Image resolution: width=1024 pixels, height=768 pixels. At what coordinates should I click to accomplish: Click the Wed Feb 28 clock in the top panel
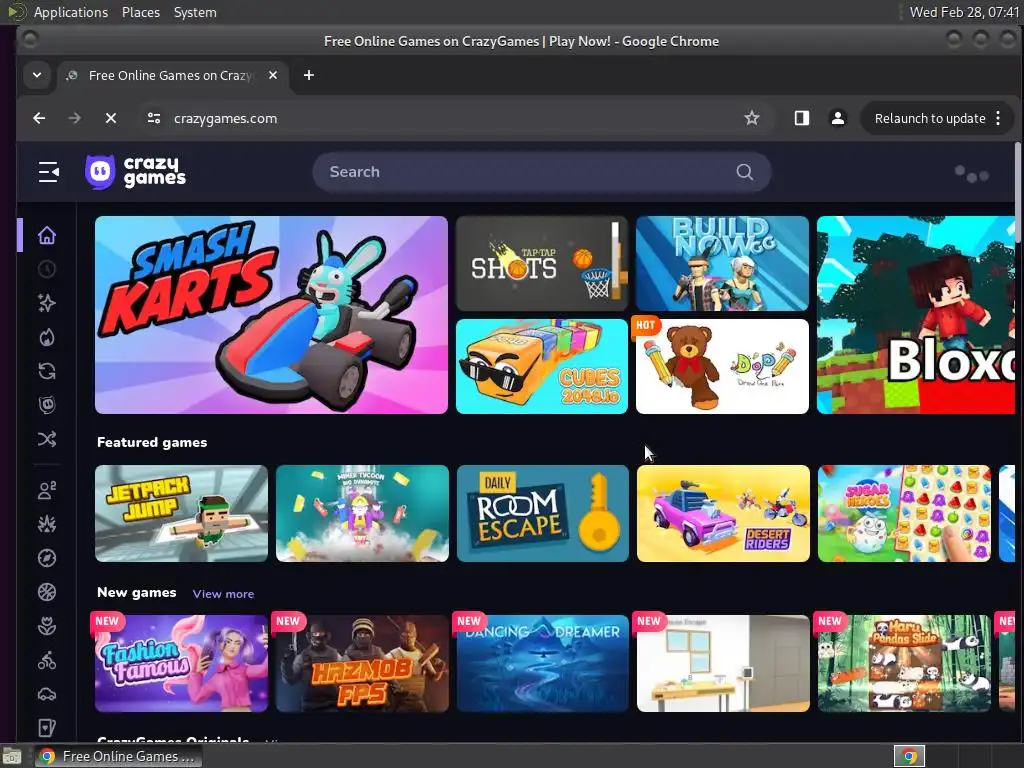(x=964, y=12)
